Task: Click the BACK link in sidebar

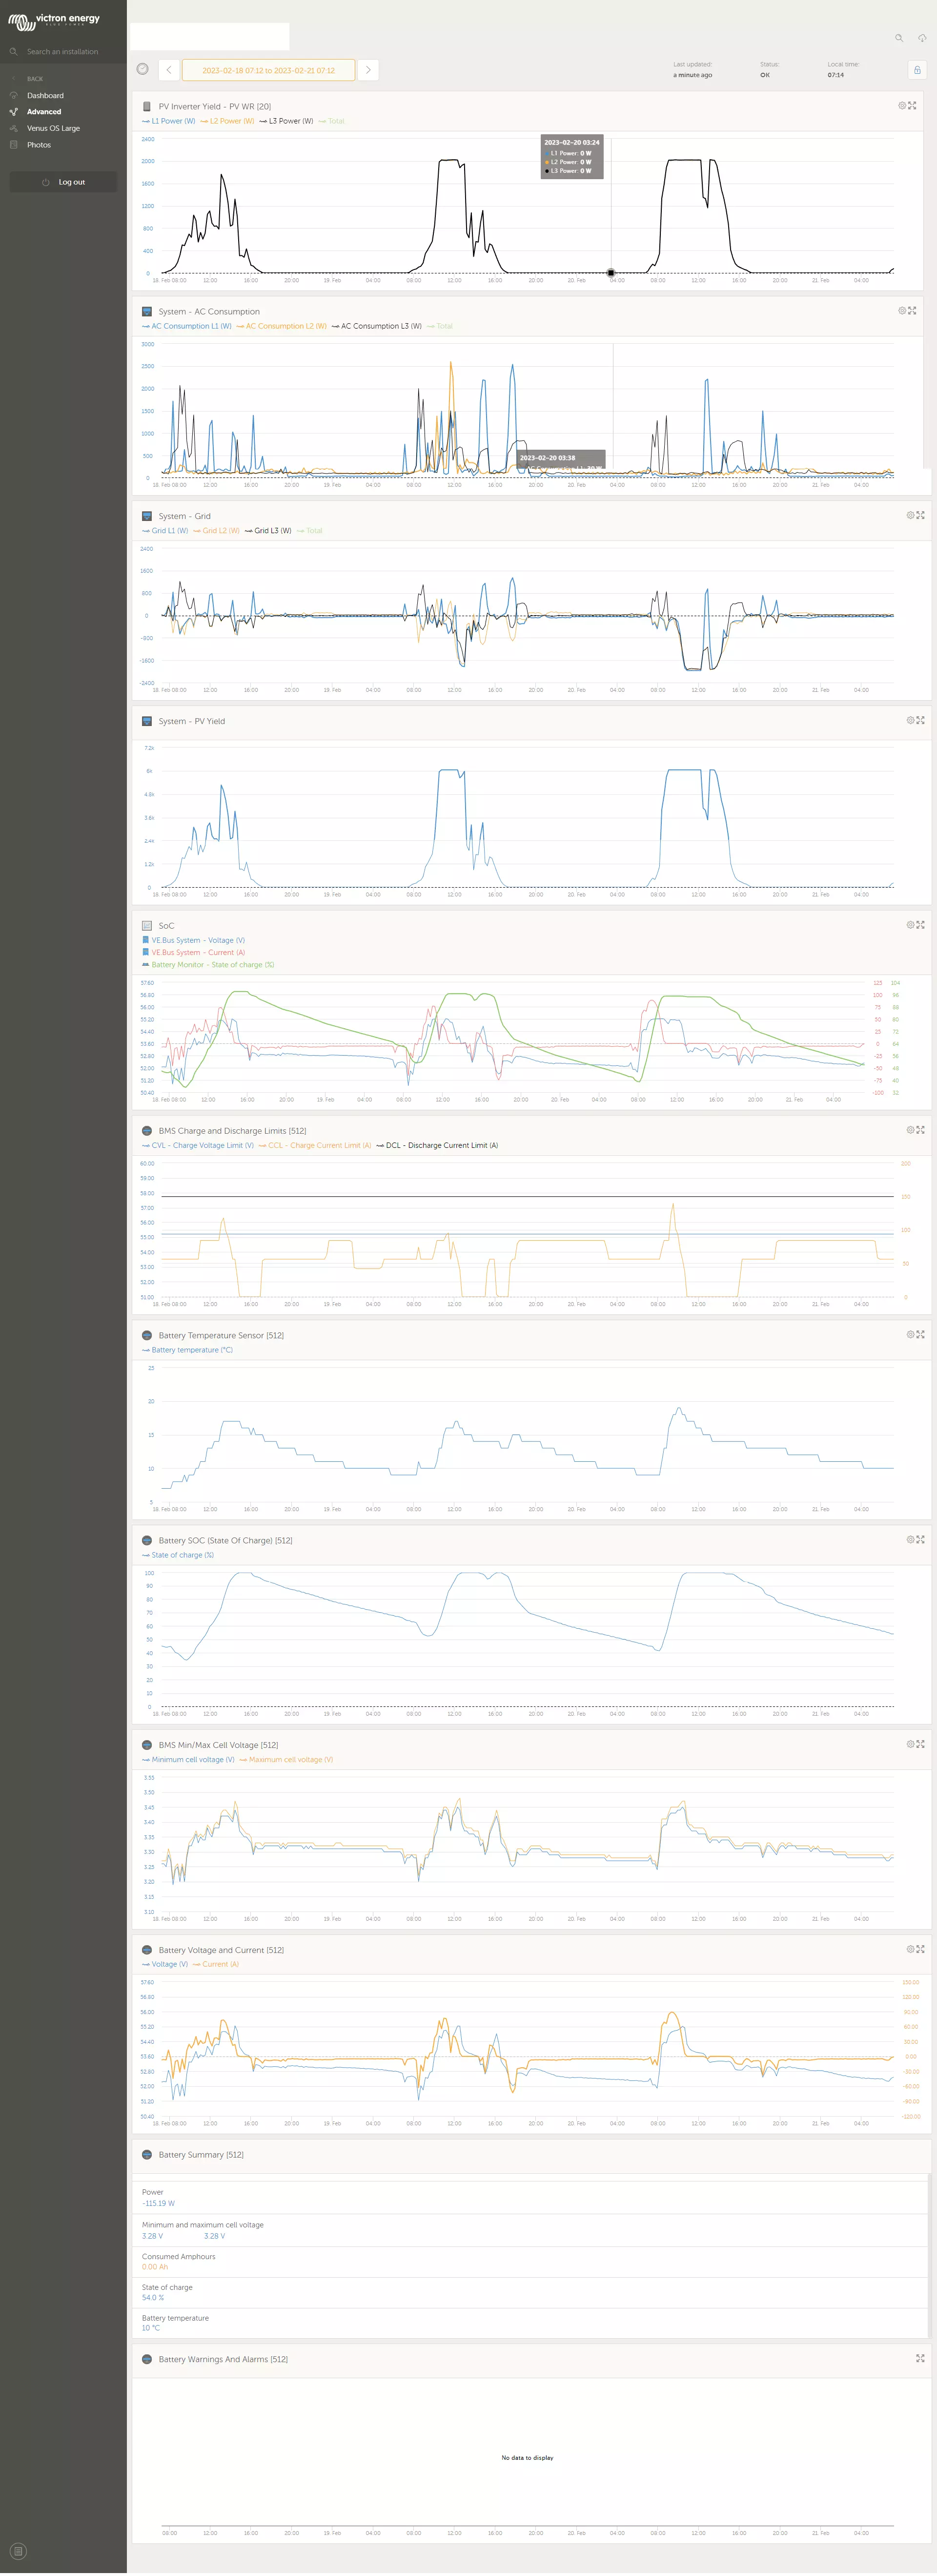Action: (x=35, y=79)
